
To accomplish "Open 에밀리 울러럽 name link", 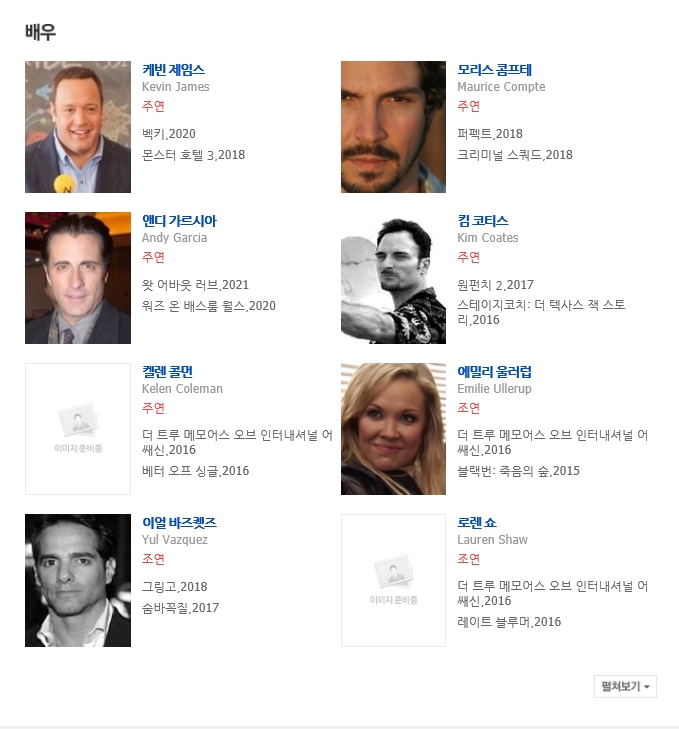I will [x=494, y=372].
